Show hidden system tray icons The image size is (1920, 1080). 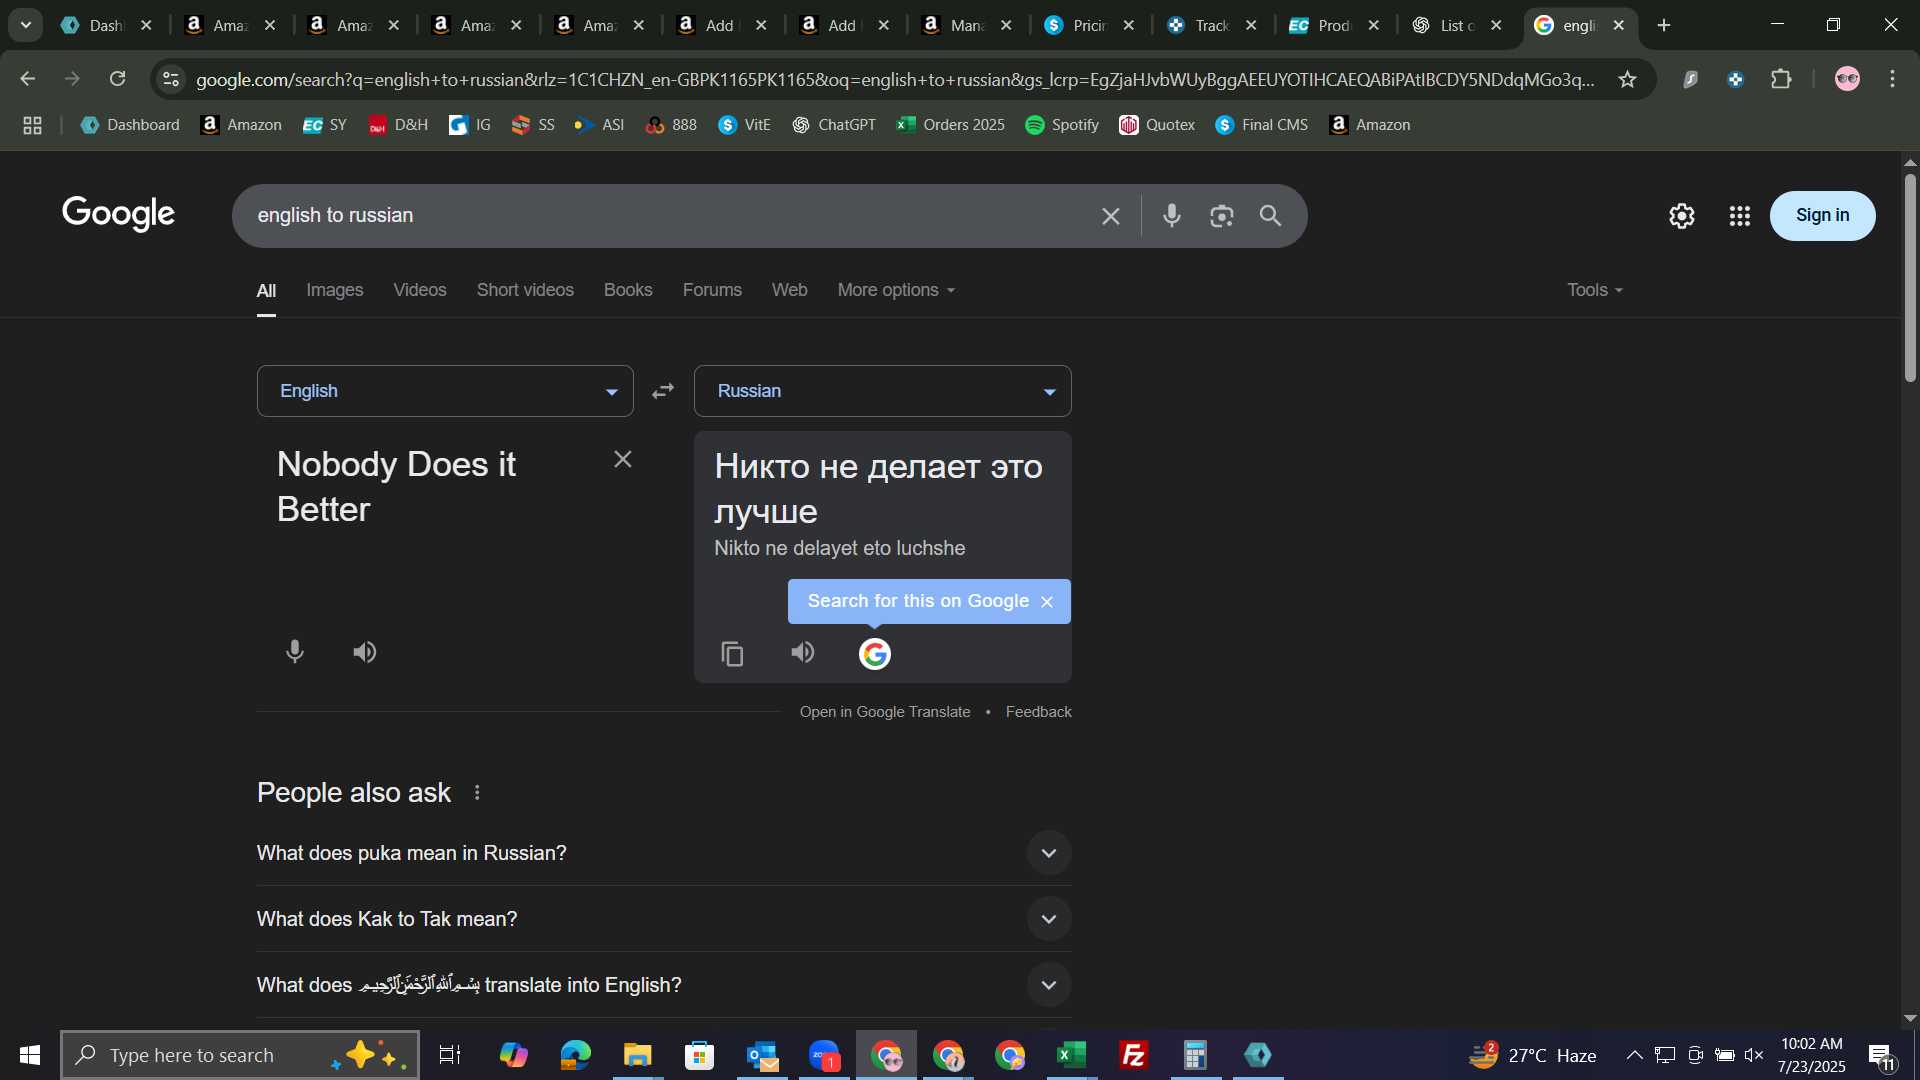(x=1634, y=1055)
